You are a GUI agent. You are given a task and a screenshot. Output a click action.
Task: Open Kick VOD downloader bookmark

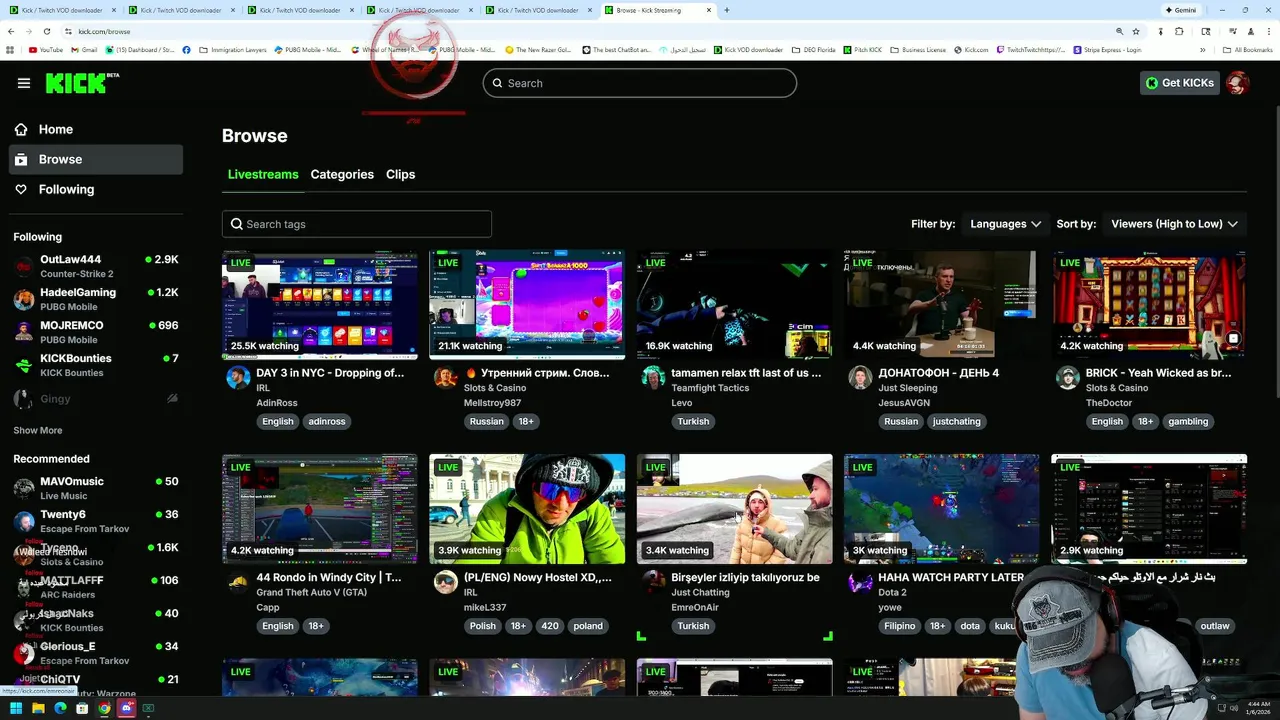coord(749,49)
